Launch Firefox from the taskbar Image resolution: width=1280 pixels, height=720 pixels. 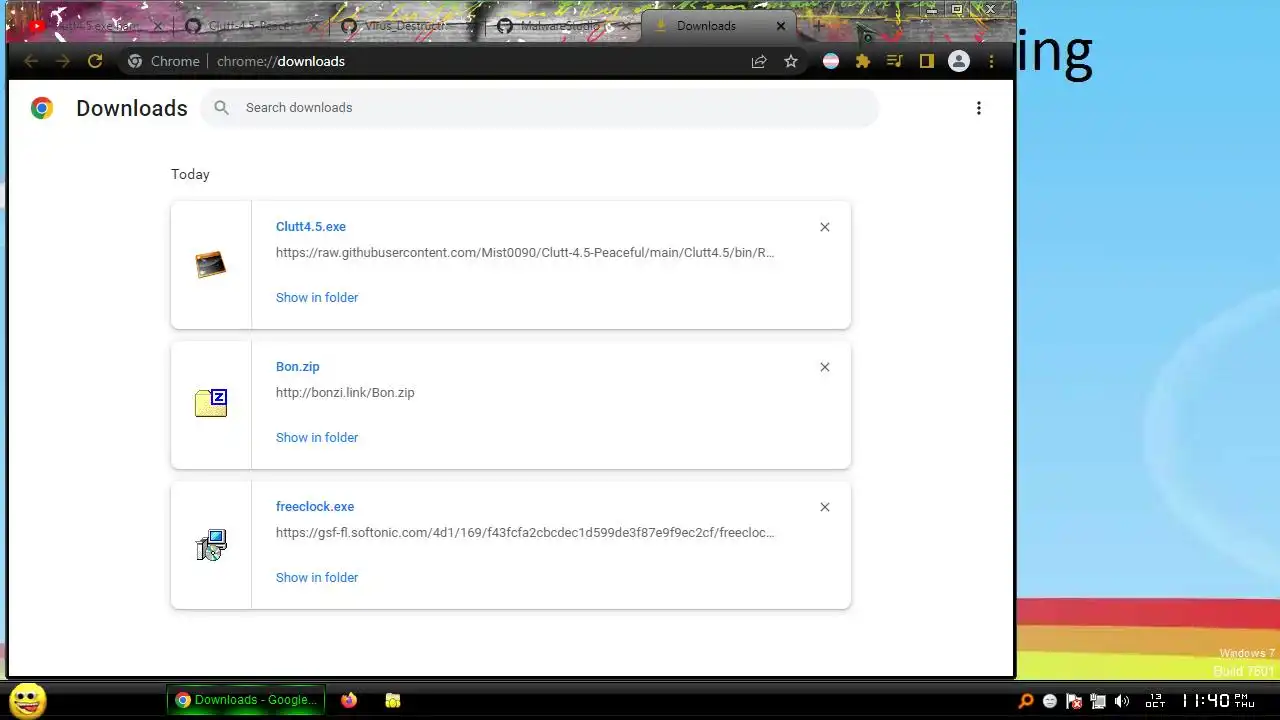click(348, 700)
